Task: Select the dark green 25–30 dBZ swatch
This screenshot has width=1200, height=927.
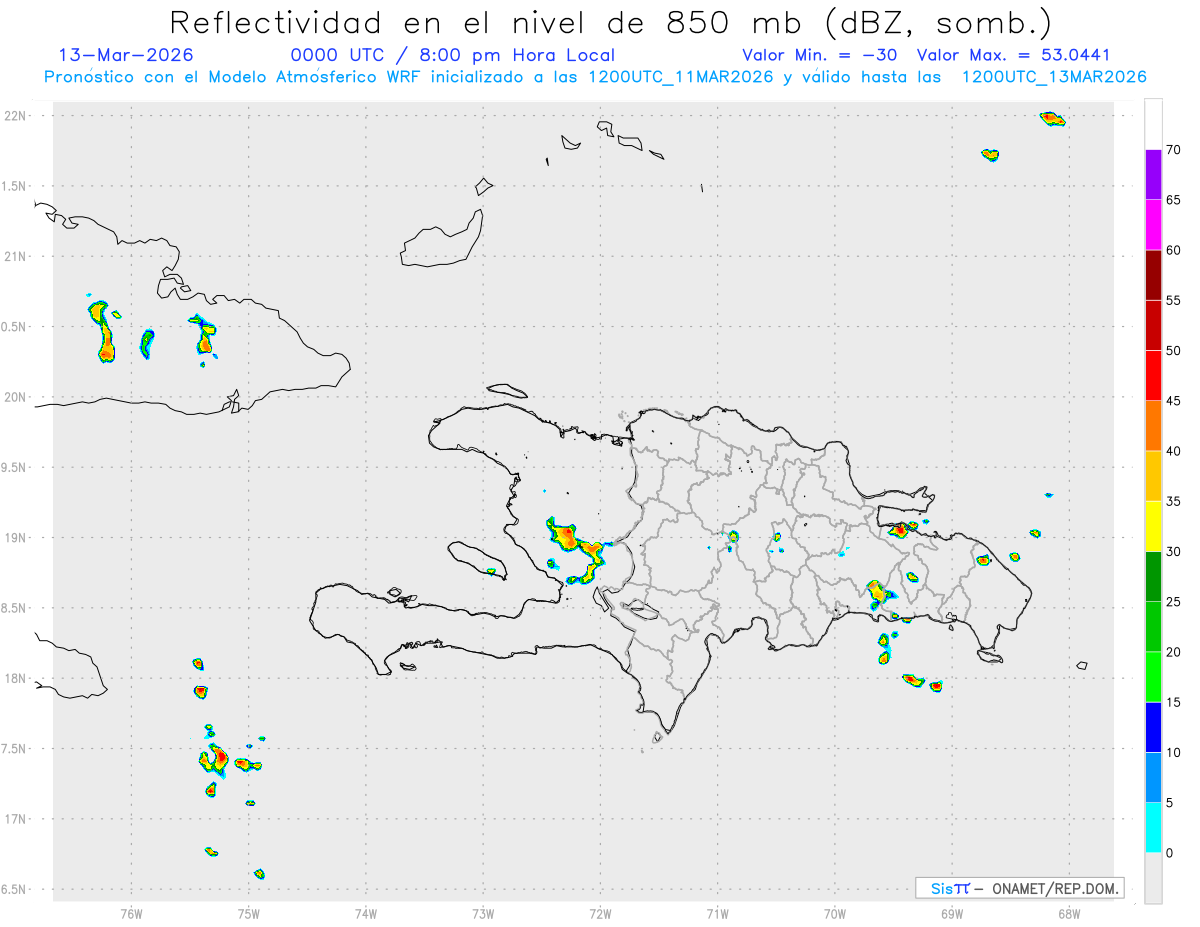Action: pyautogui.click(x=1153, y=577)
